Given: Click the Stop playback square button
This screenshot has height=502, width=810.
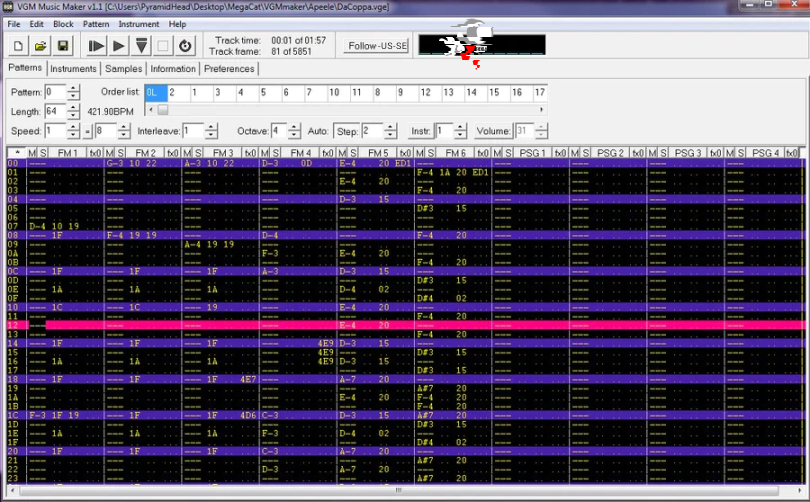Looking at the screenshot, I should (x=164, y=46).
